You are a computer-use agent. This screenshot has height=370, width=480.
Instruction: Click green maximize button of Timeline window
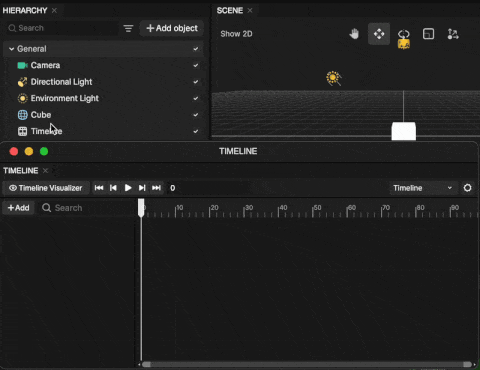coord(44,152)
